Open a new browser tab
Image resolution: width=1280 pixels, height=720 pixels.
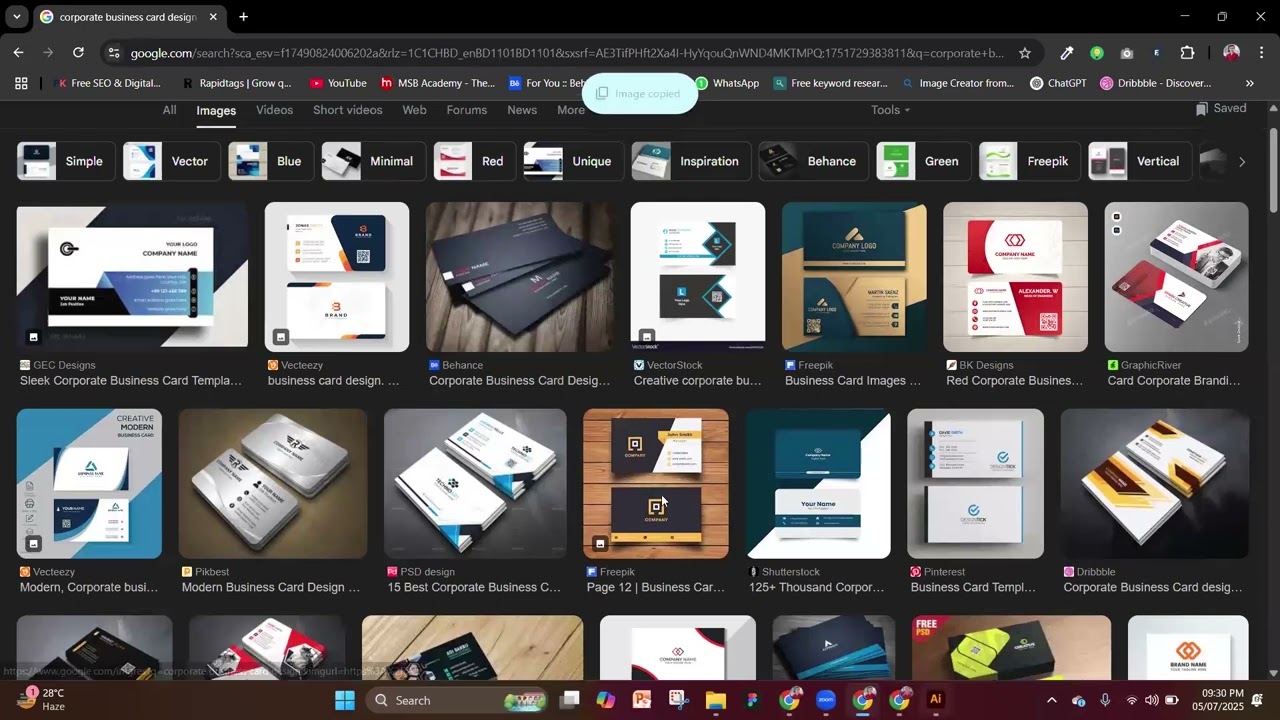(x=243, y=17)
